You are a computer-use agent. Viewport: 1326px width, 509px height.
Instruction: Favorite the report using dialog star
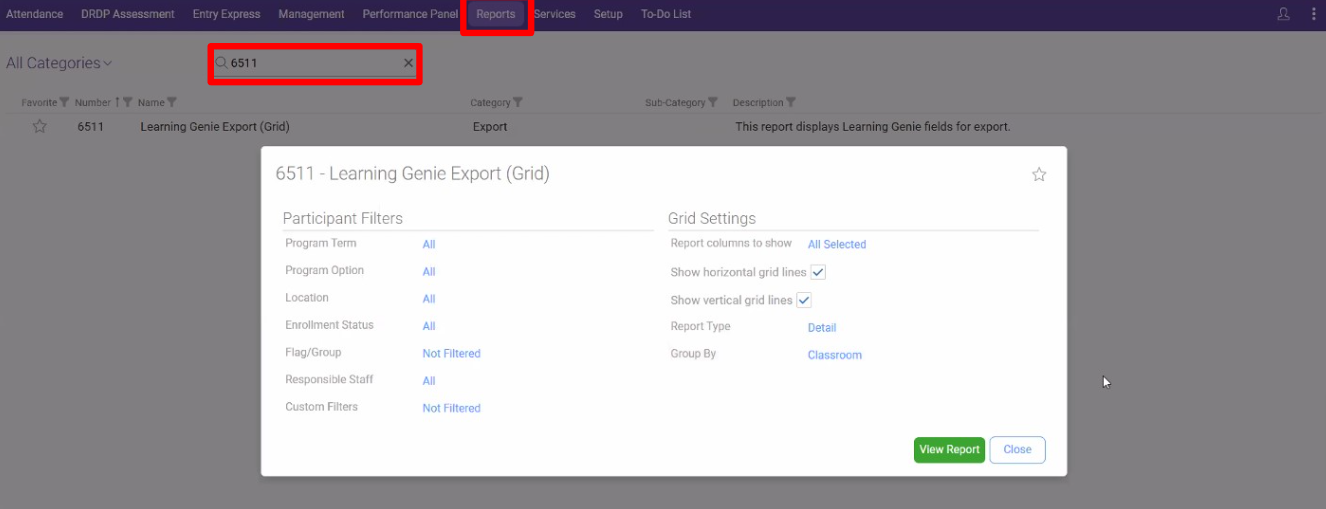click(x=1039, y=174)
